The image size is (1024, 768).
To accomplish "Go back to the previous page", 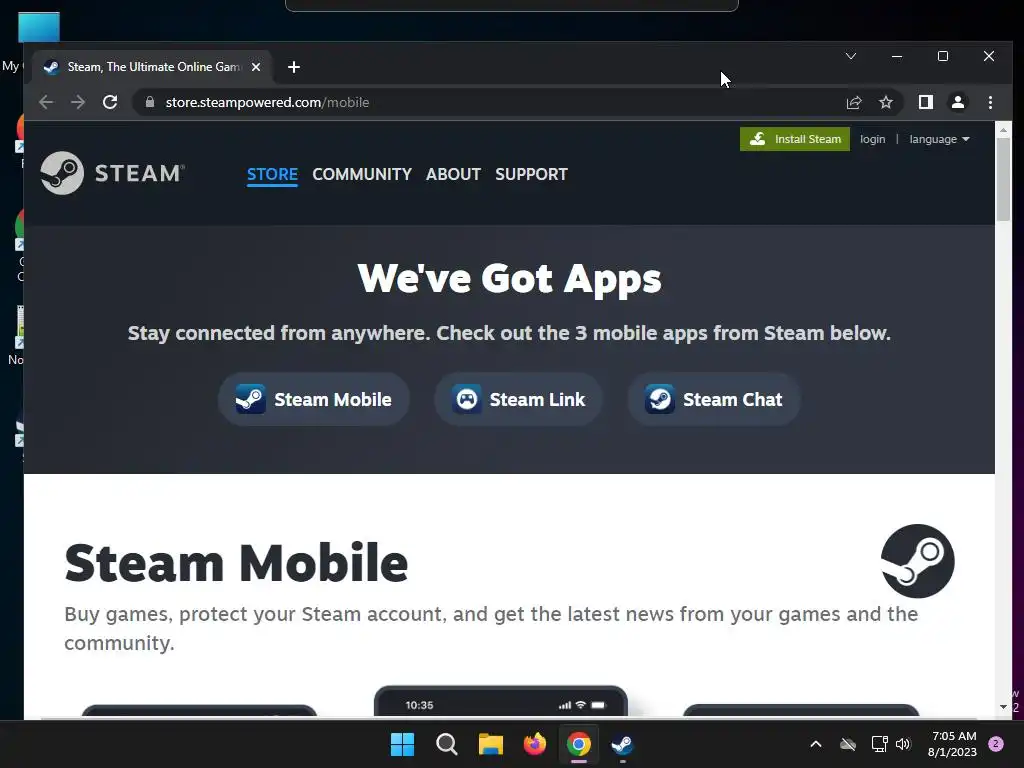I will pos(46,103).
